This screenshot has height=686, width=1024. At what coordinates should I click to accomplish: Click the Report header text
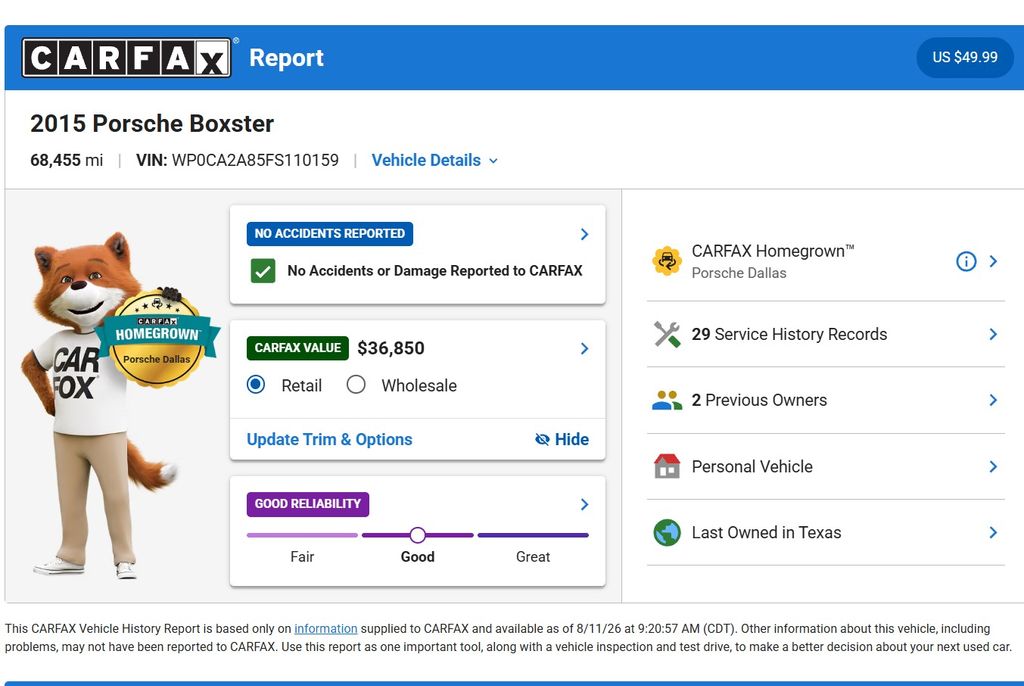coord(286,57)
